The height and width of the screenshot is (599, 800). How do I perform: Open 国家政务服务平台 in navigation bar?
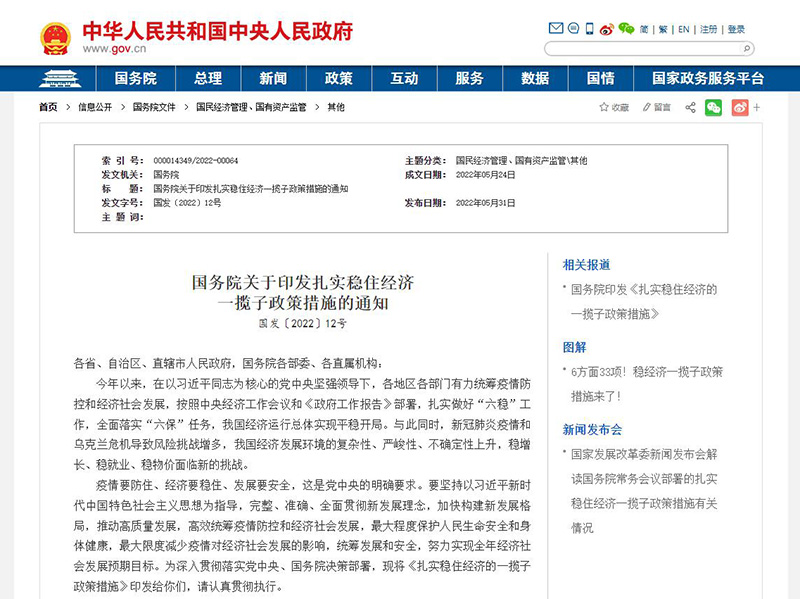pos(708,79)
